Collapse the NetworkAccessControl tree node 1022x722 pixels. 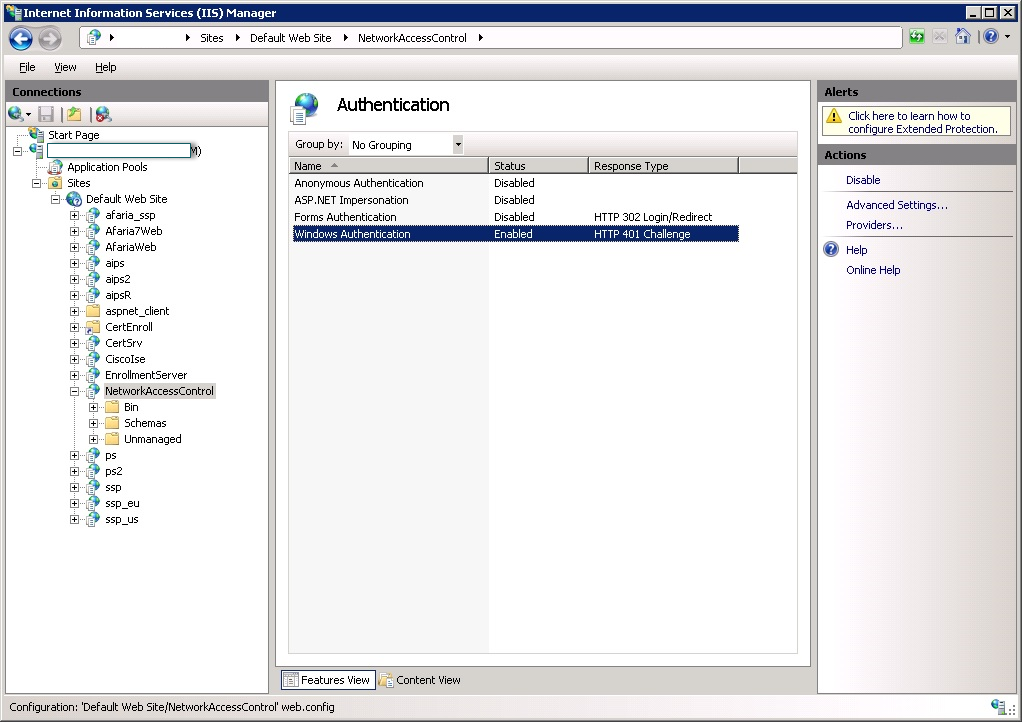(x=74, y=392)
